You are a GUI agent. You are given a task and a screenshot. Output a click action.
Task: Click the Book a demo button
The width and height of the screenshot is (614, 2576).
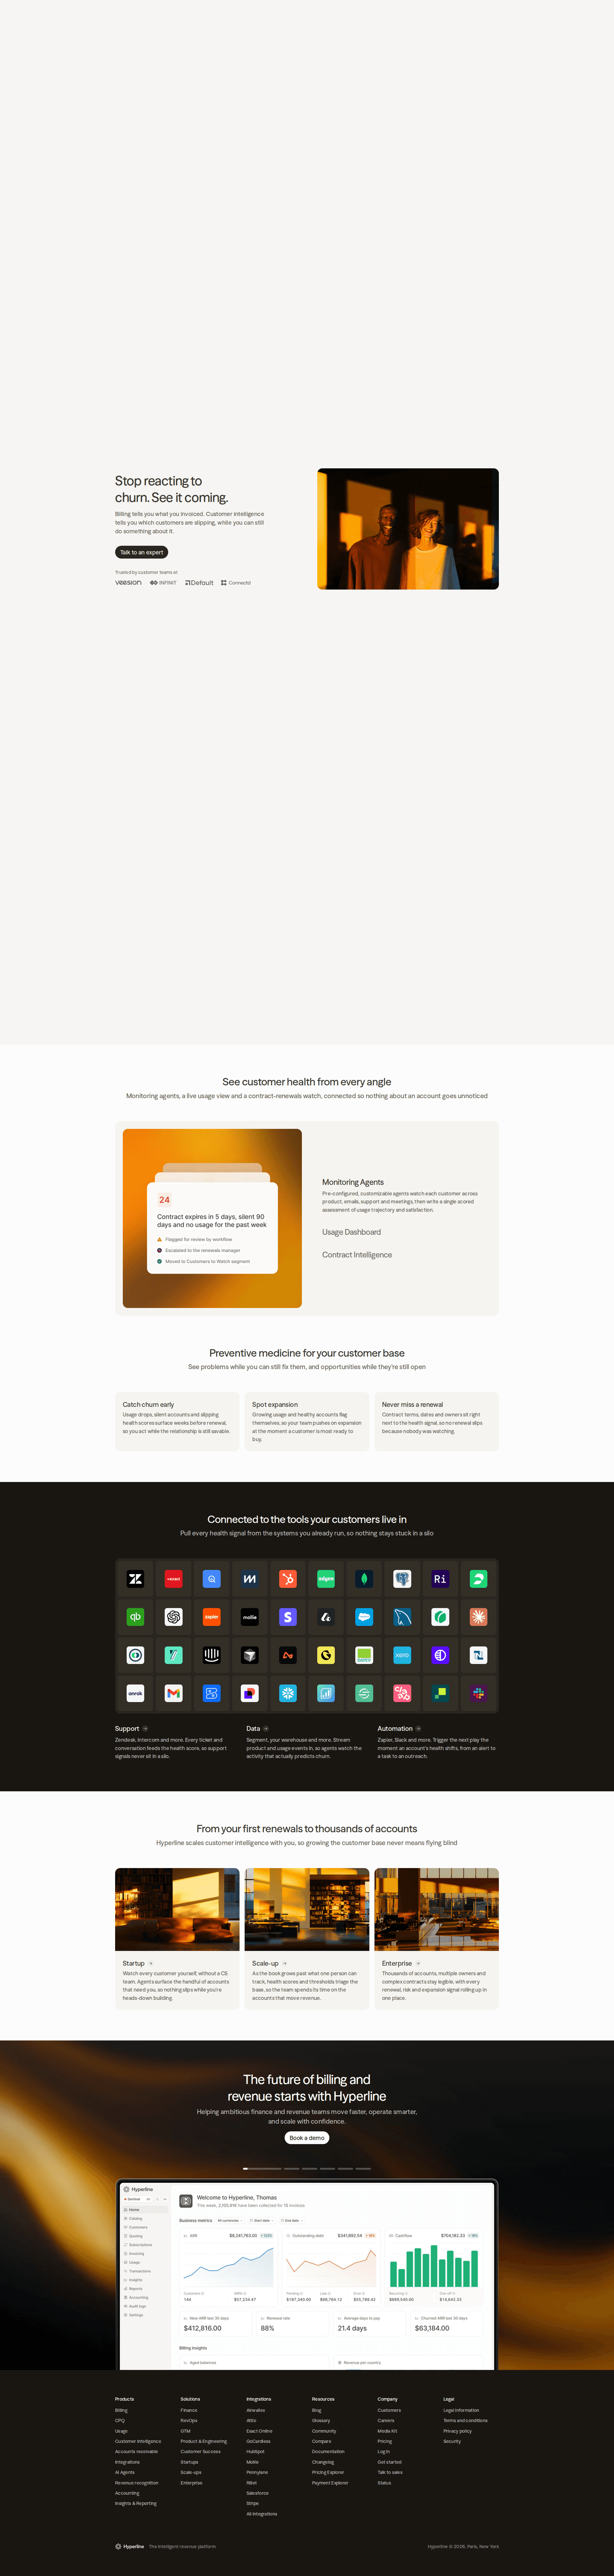307,2138
